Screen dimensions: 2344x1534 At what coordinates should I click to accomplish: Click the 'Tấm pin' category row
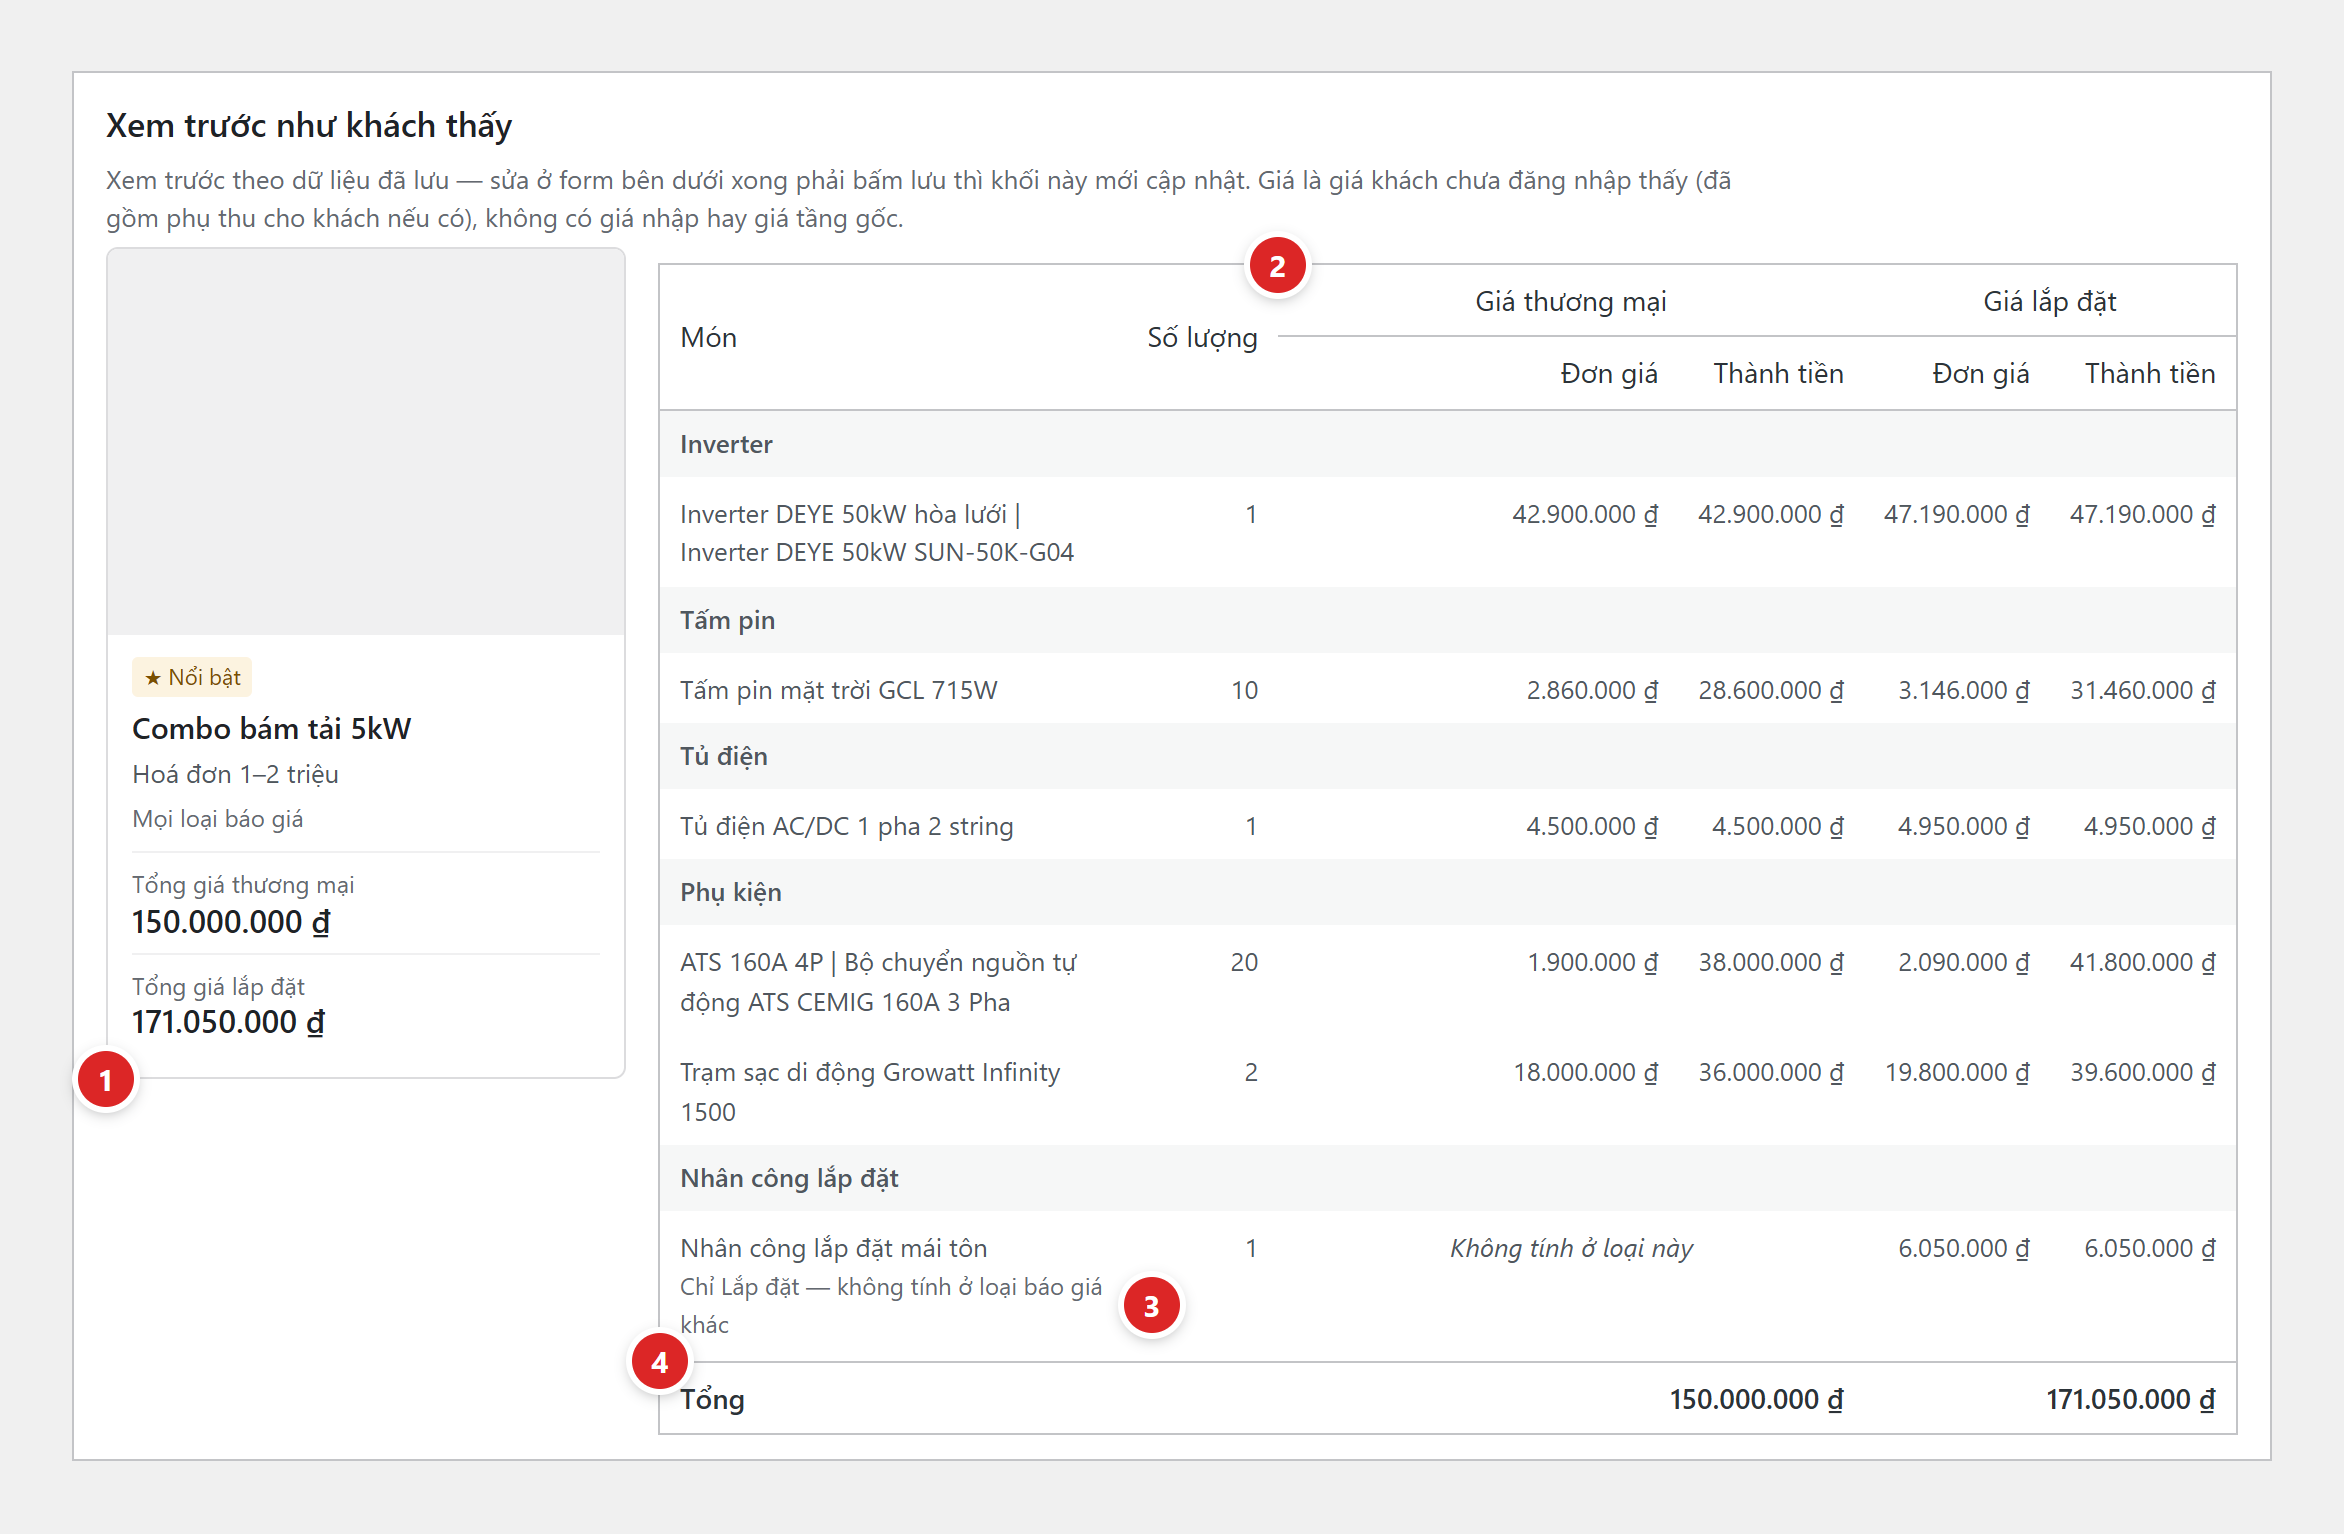tap(1447, 620)
